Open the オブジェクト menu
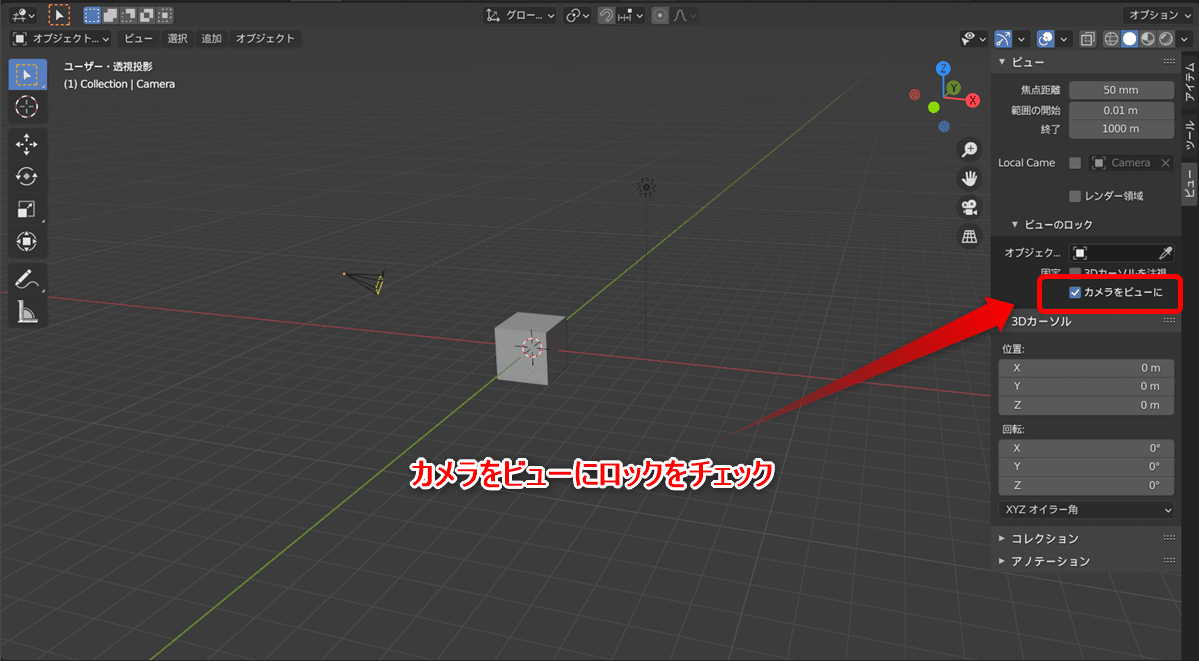The width and height of the screenshot is (1199, 661). (x=265, y=38)
